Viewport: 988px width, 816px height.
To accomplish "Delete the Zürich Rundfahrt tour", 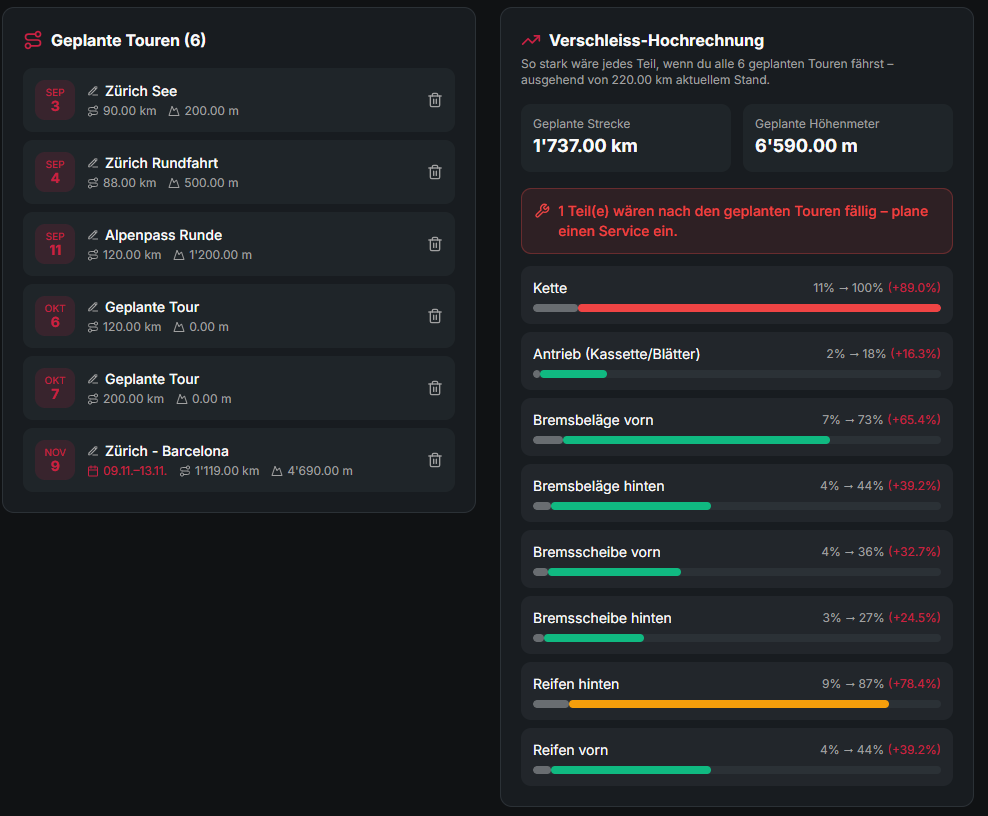I will [x=435, y=172].
